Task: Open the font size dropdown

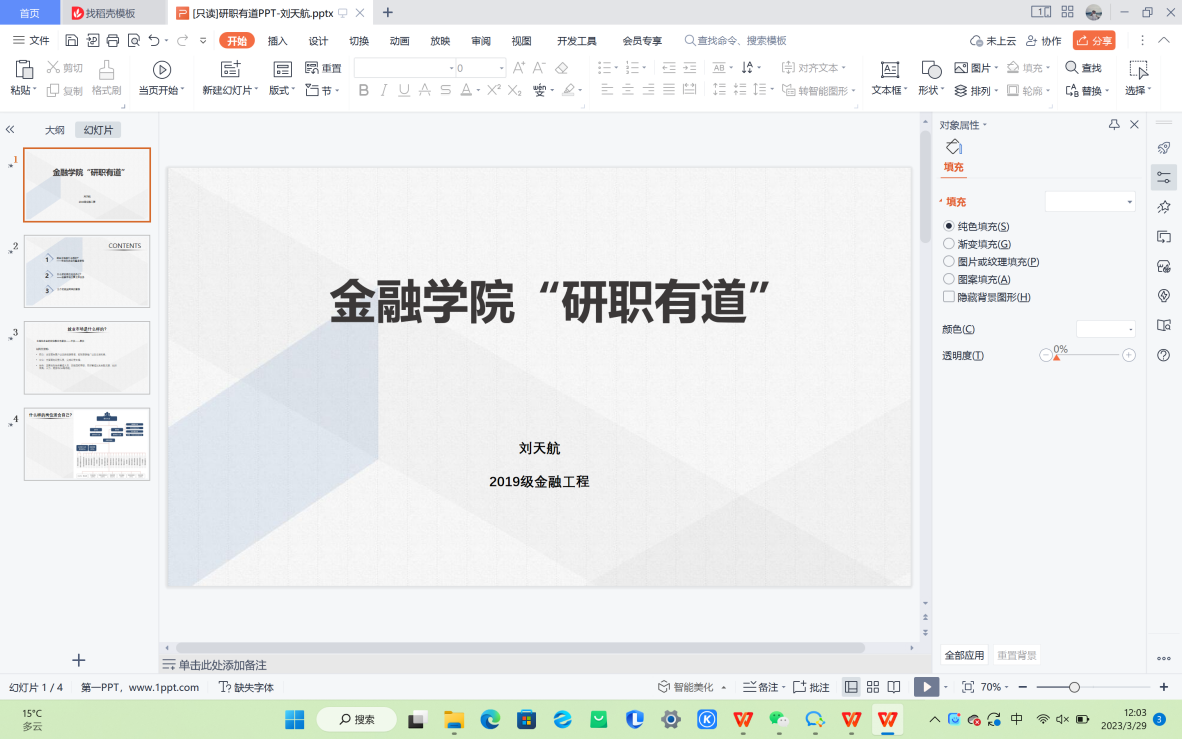Action: click(x=501, y=68)
